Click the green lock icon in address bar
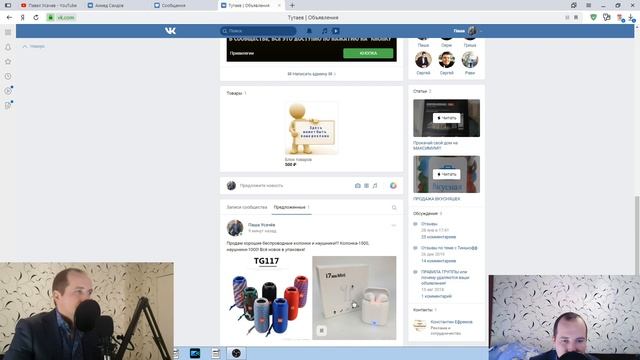 point(51,18)
